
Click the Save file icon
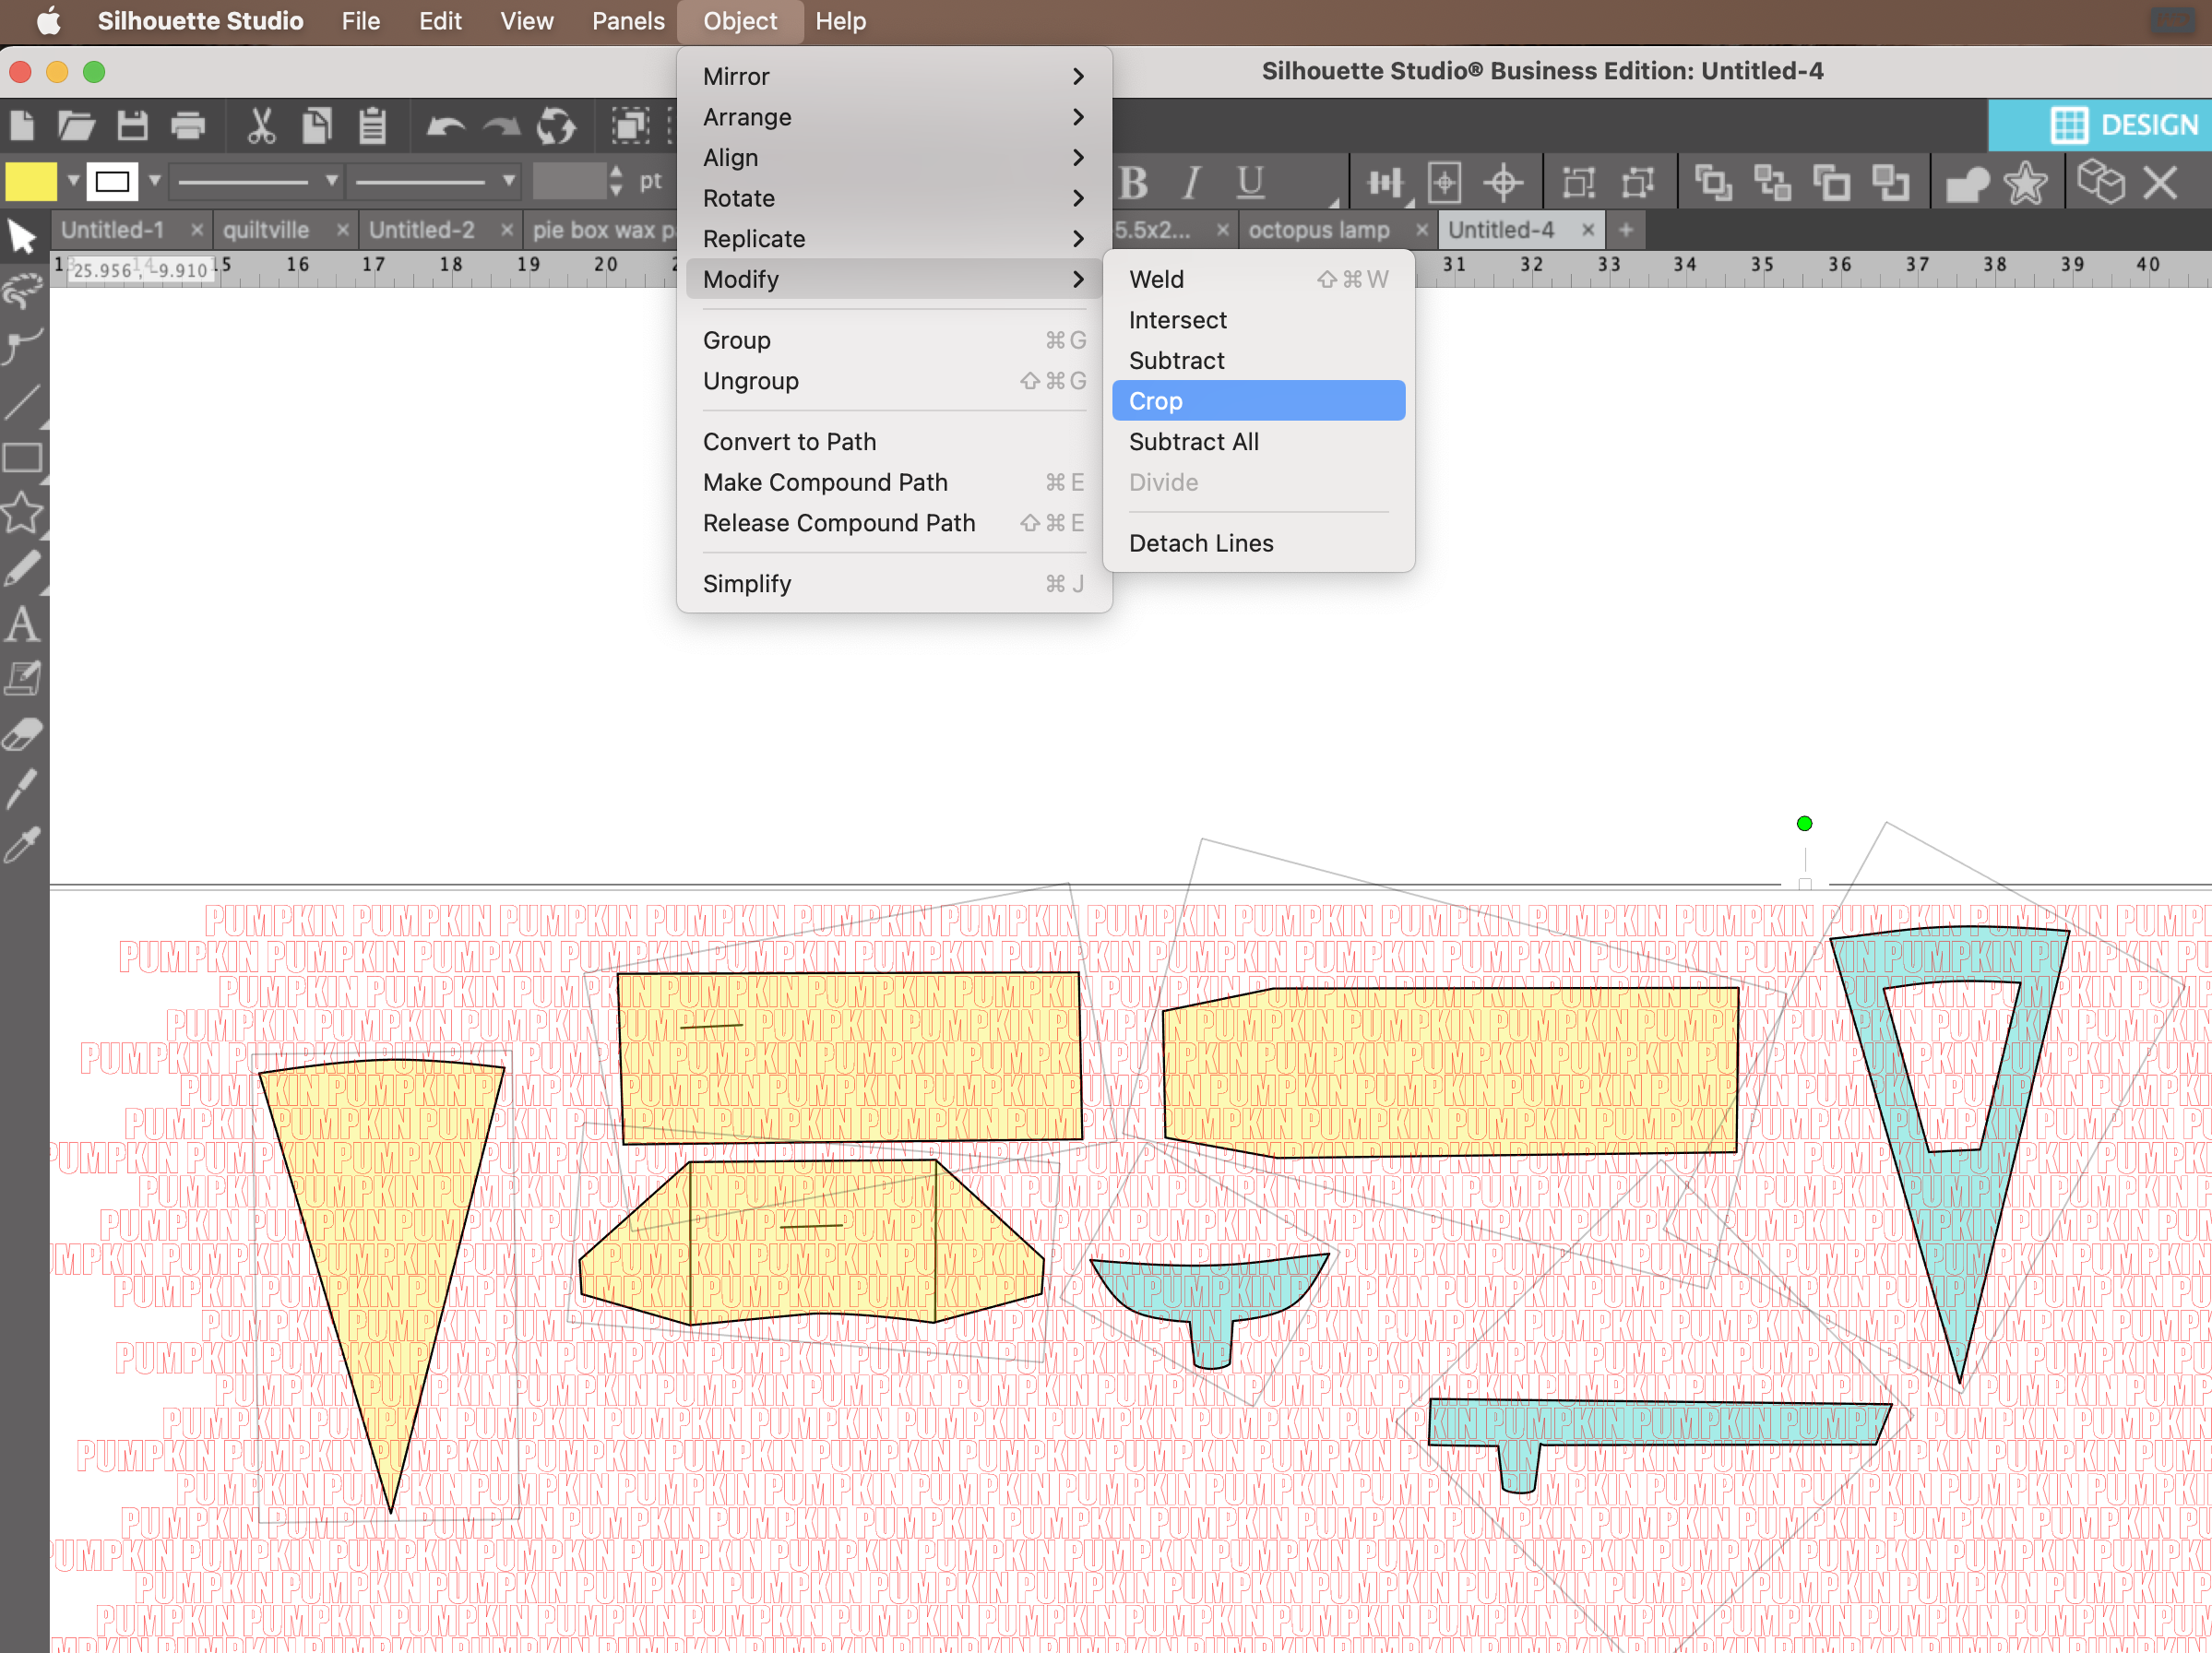pos(132,126)
